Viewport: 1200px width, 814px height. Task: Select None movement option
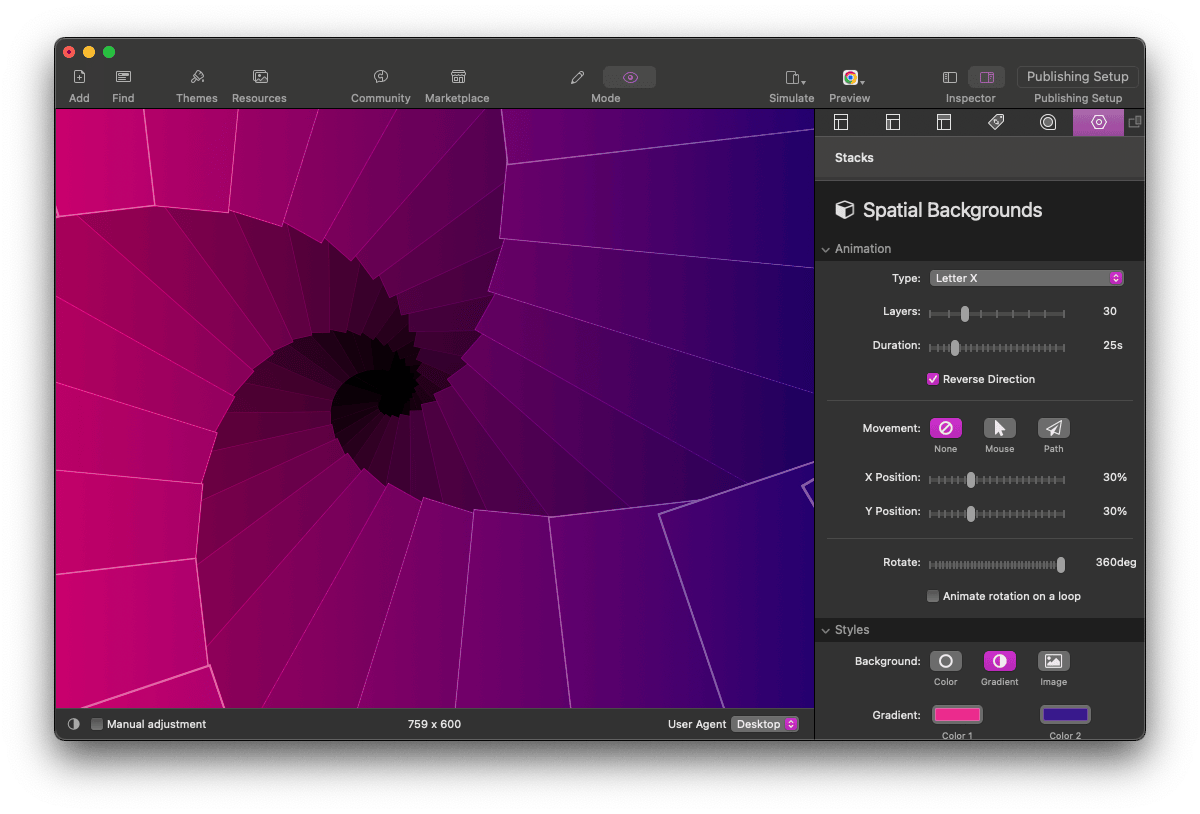[946, 428]
